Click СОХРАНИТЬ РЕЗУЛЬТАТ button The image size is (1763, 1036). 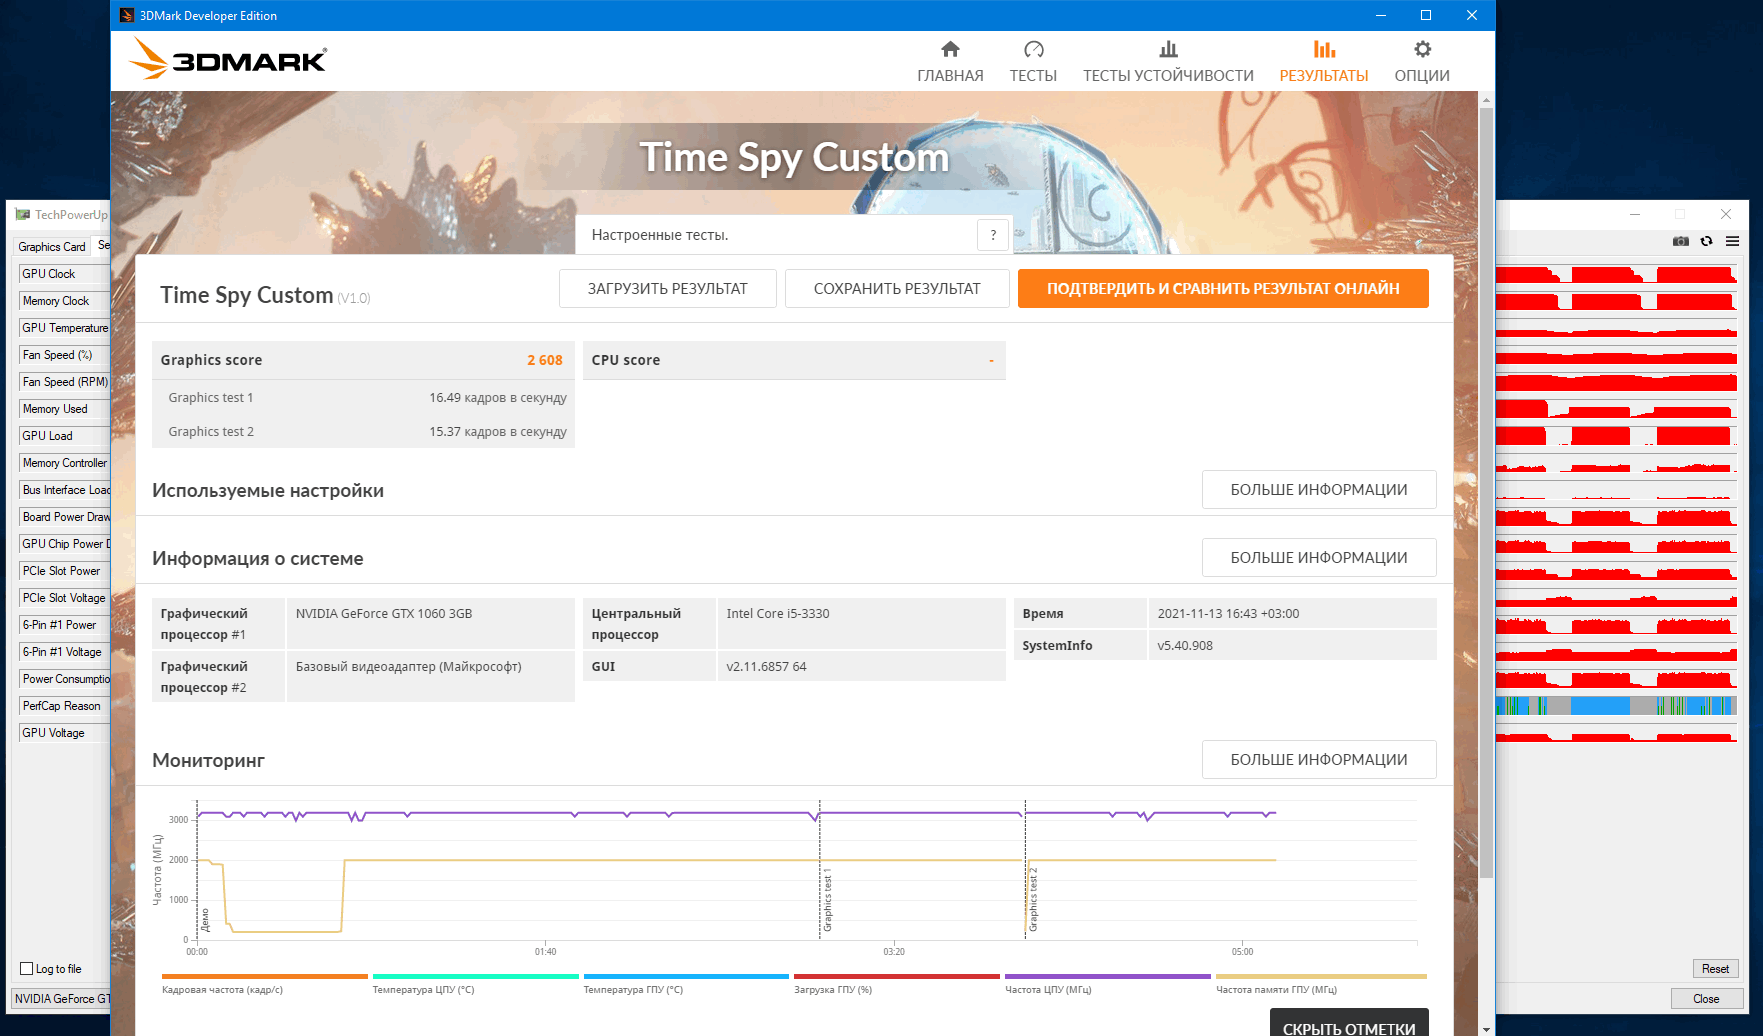tap(897, 289)
